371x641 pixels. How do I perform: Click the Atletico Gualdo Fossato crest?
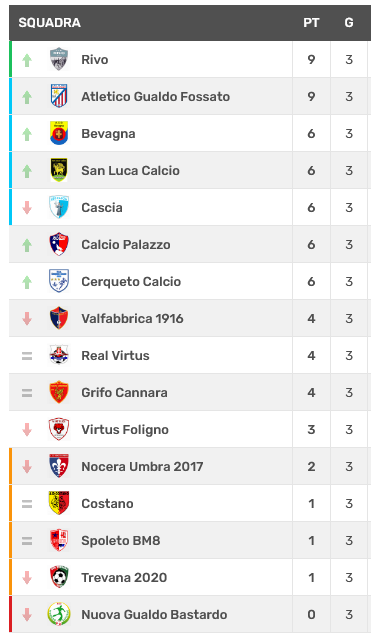pos(59,96)
